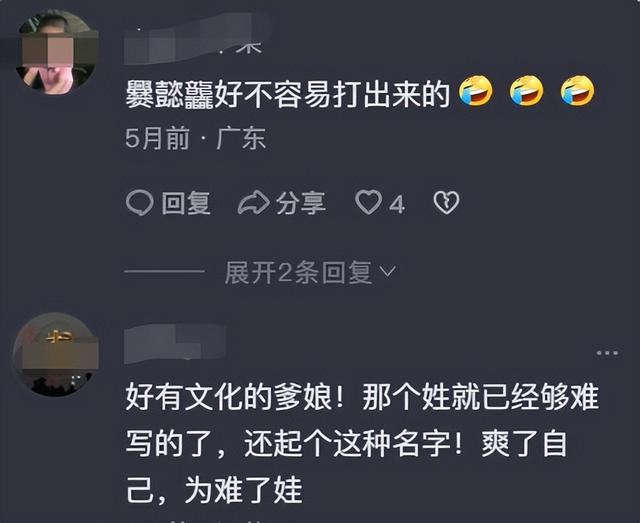Expand 展开2条回复 replies
This screenshot has width=640, height=523.
[298, 272]
